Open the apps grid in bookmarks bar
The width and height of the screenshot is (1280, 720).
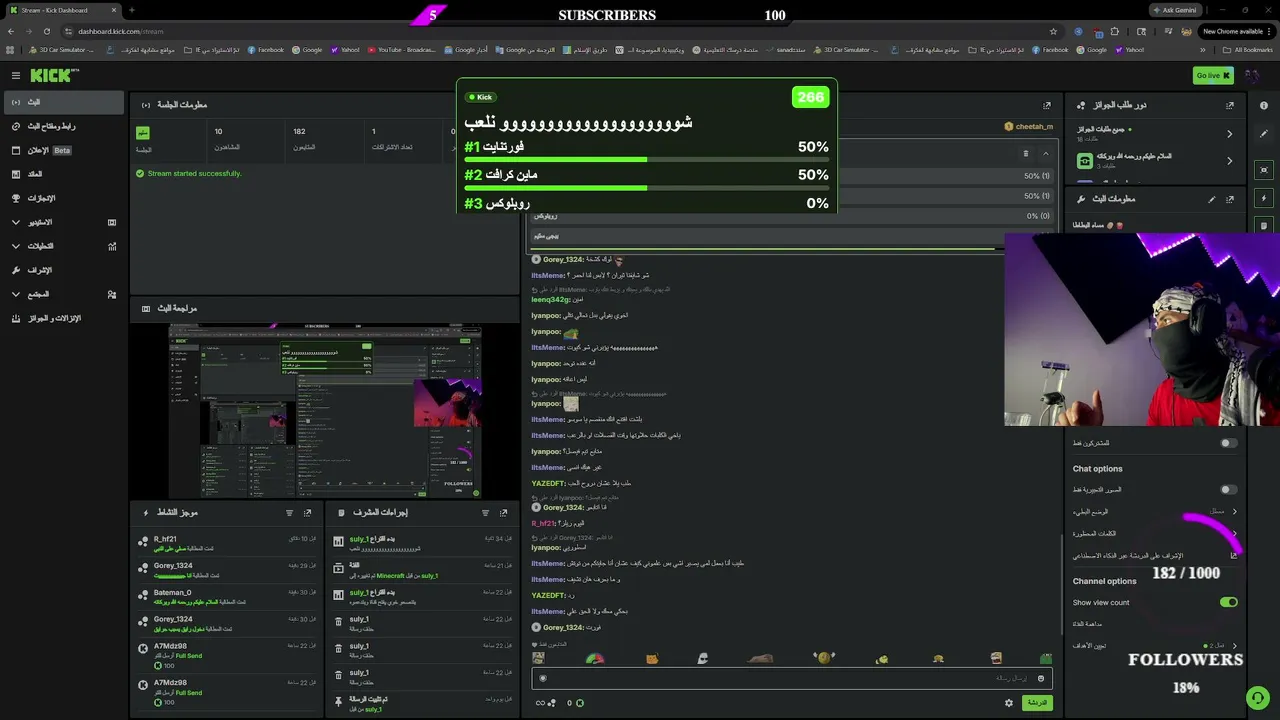[x=11, y=50]
